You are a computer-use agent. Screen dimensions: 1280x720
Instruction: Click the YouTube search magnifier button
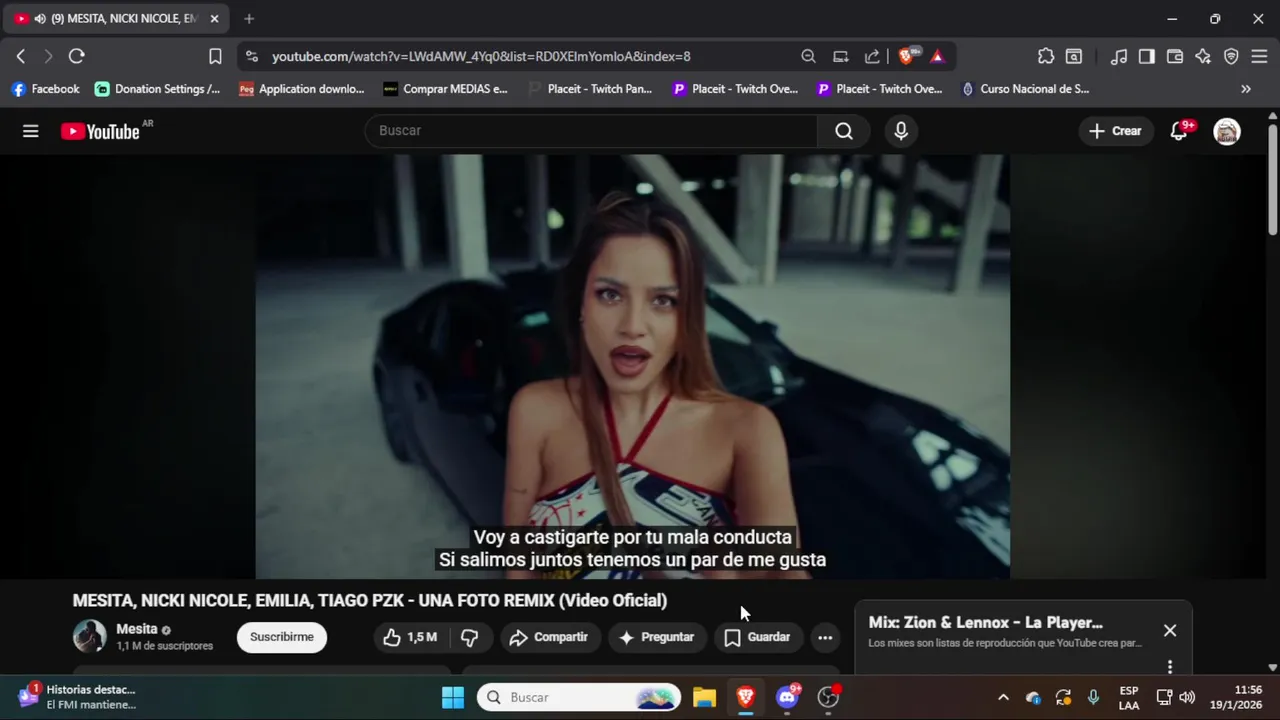pos(844,131)
